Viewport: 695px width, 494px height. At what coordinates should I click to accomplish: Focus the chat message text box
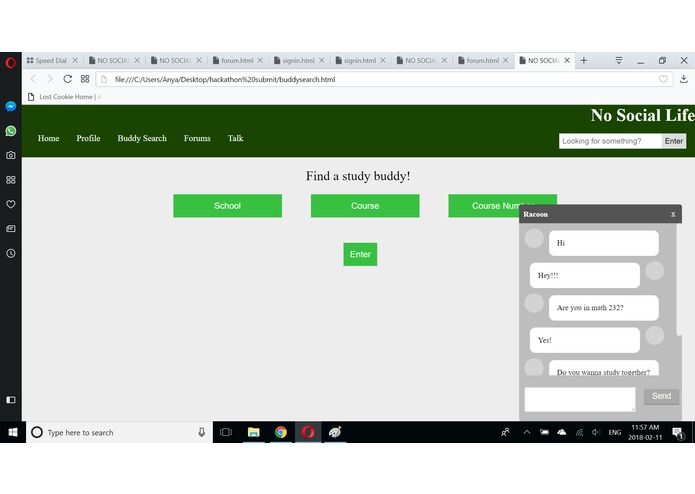click(x=580, y=399)
